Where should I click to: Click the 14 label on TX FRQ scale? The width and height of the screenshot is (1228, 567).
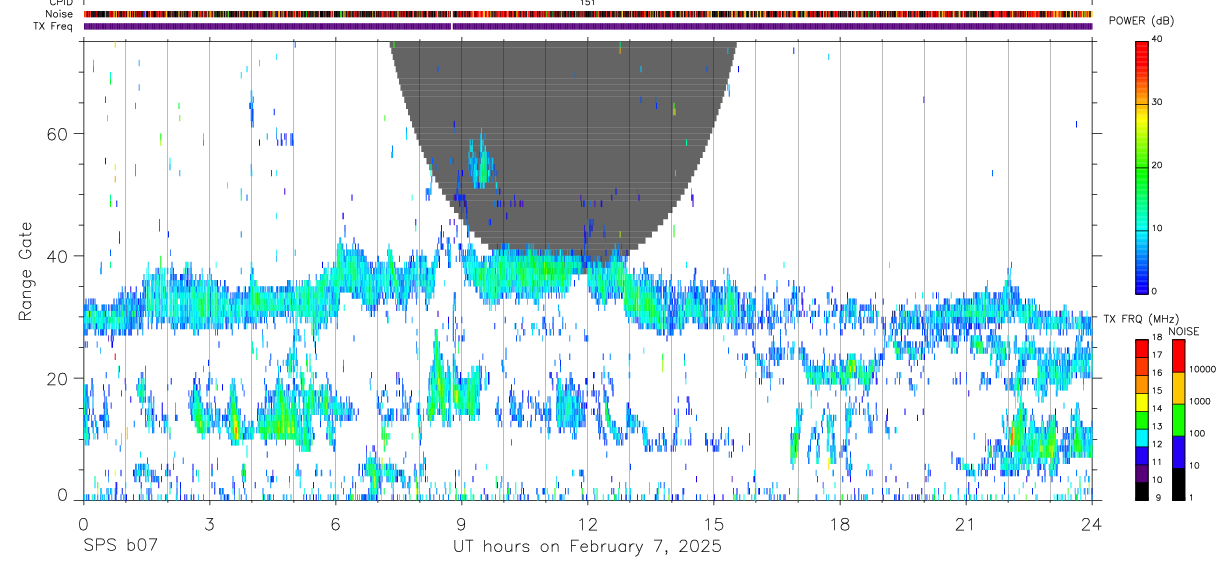pos(1157,408)
